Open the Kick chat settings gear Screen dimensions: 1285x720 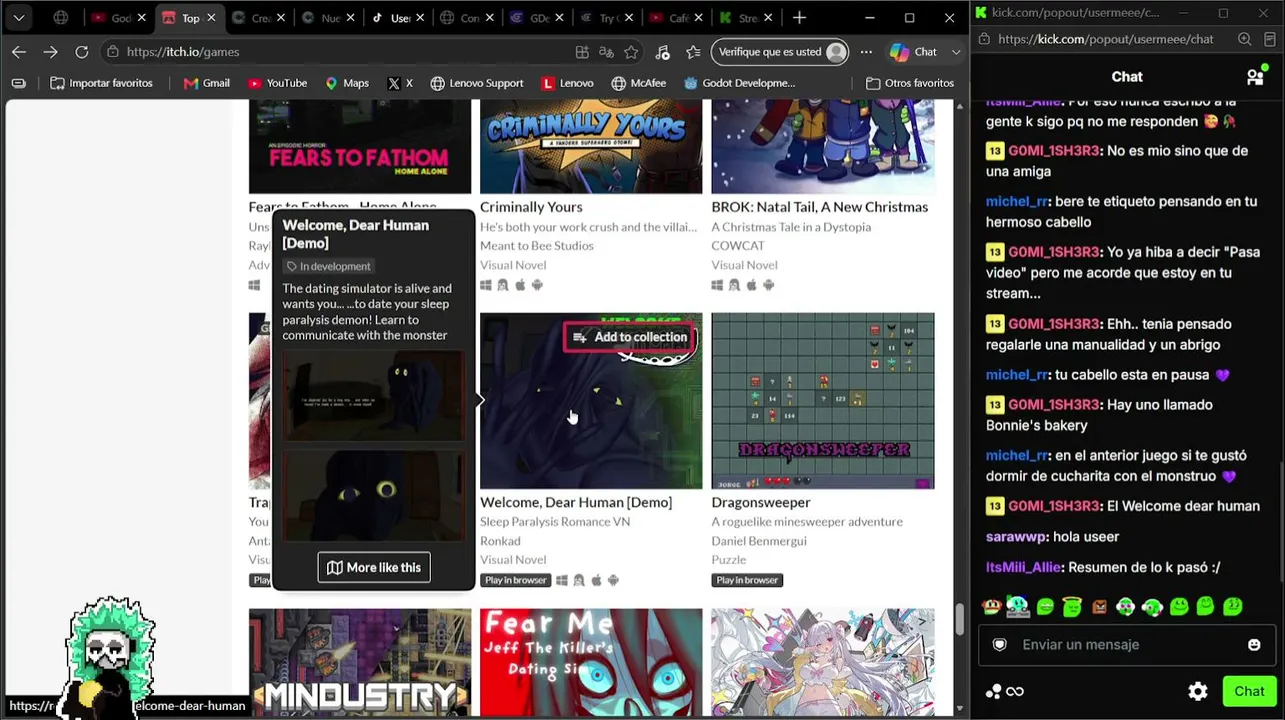[1198, 691]
